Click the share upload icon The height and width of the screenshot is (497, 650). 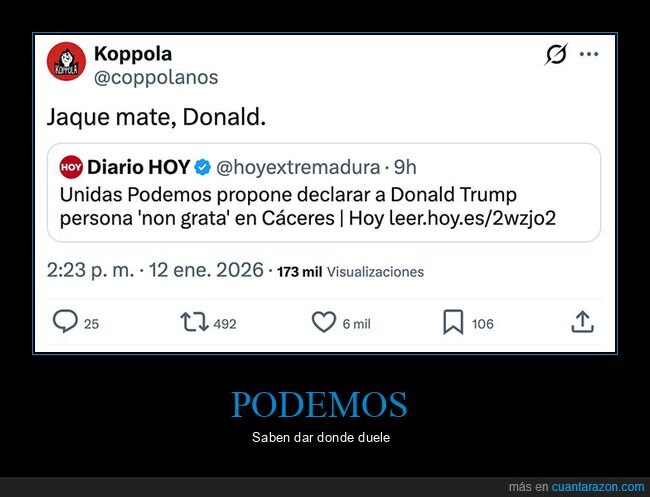pyautogui.click(x=582, y=322)
